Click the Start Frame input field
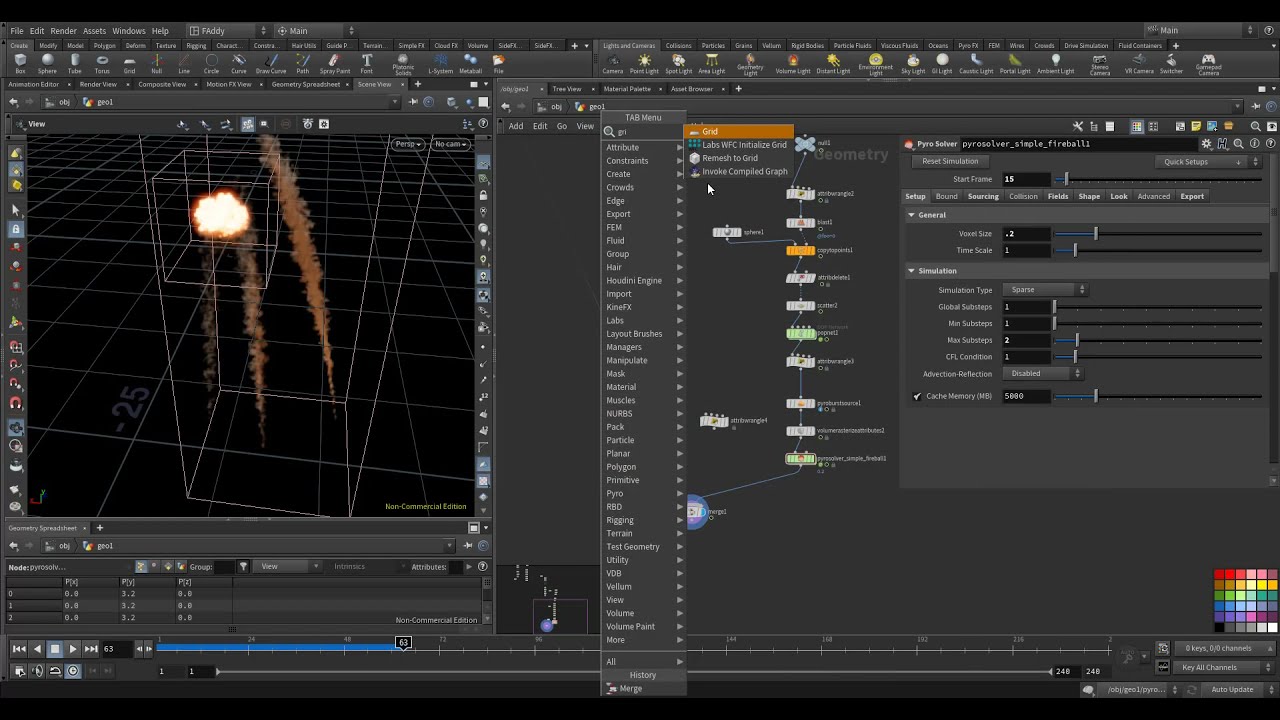This screenshot has width=1280, height=720. tap(1027, 179)
